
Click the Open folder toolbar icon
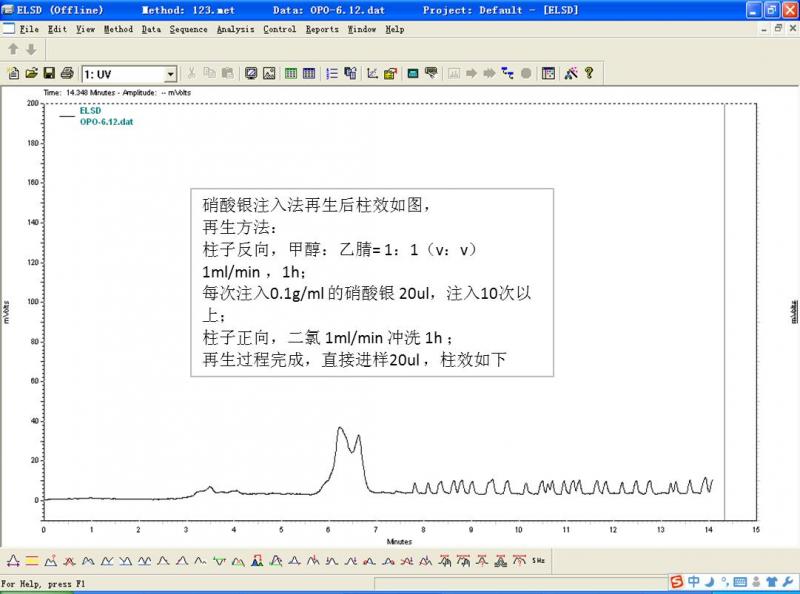point(31,73)
